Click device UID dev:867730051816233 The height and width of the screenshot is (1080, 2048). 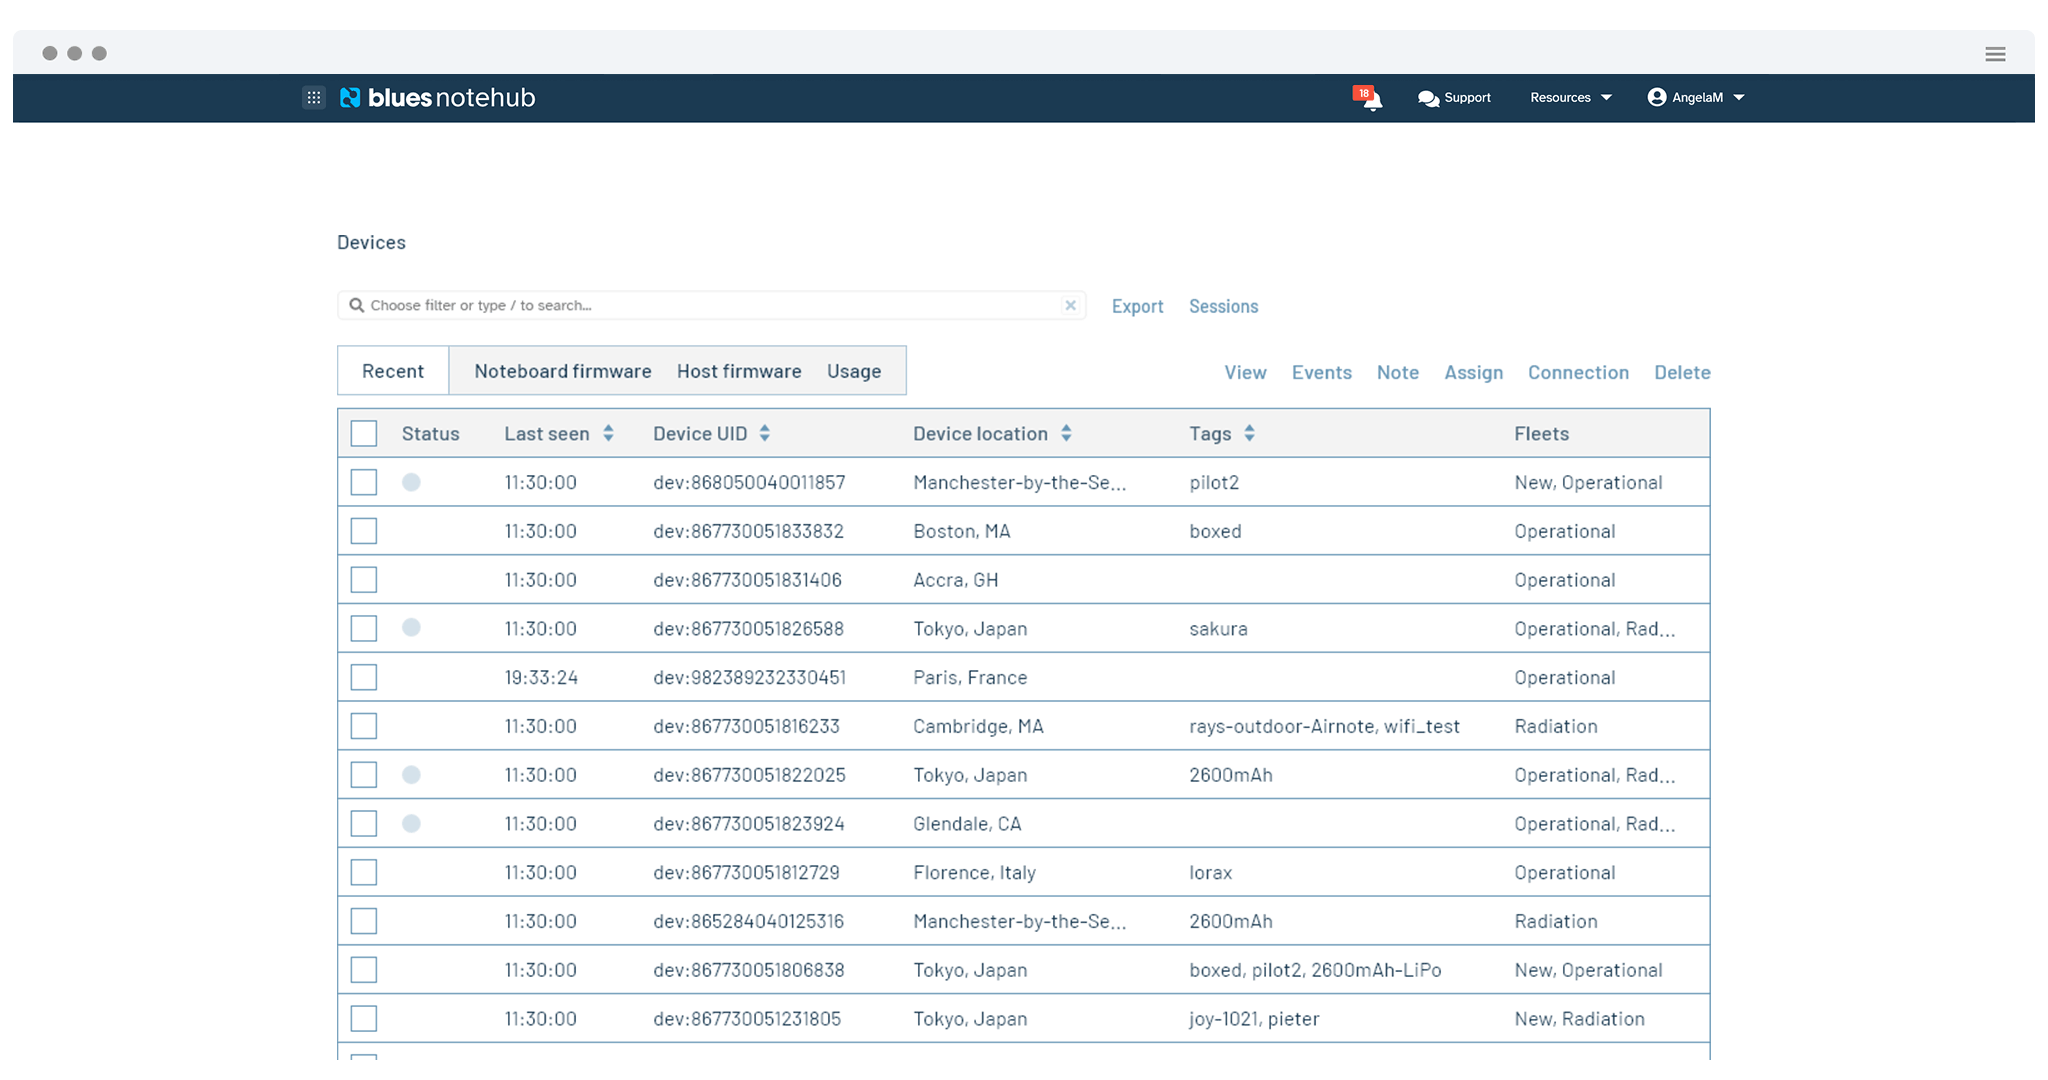(x=746, y=726)
